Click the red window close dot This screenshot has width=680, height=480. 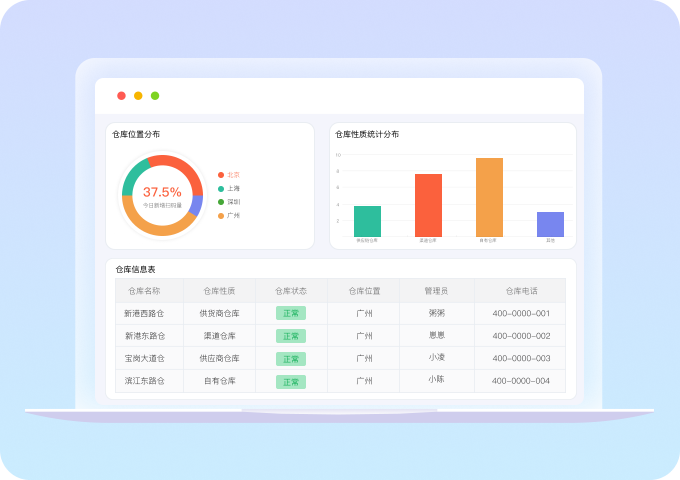coord(121,96)
